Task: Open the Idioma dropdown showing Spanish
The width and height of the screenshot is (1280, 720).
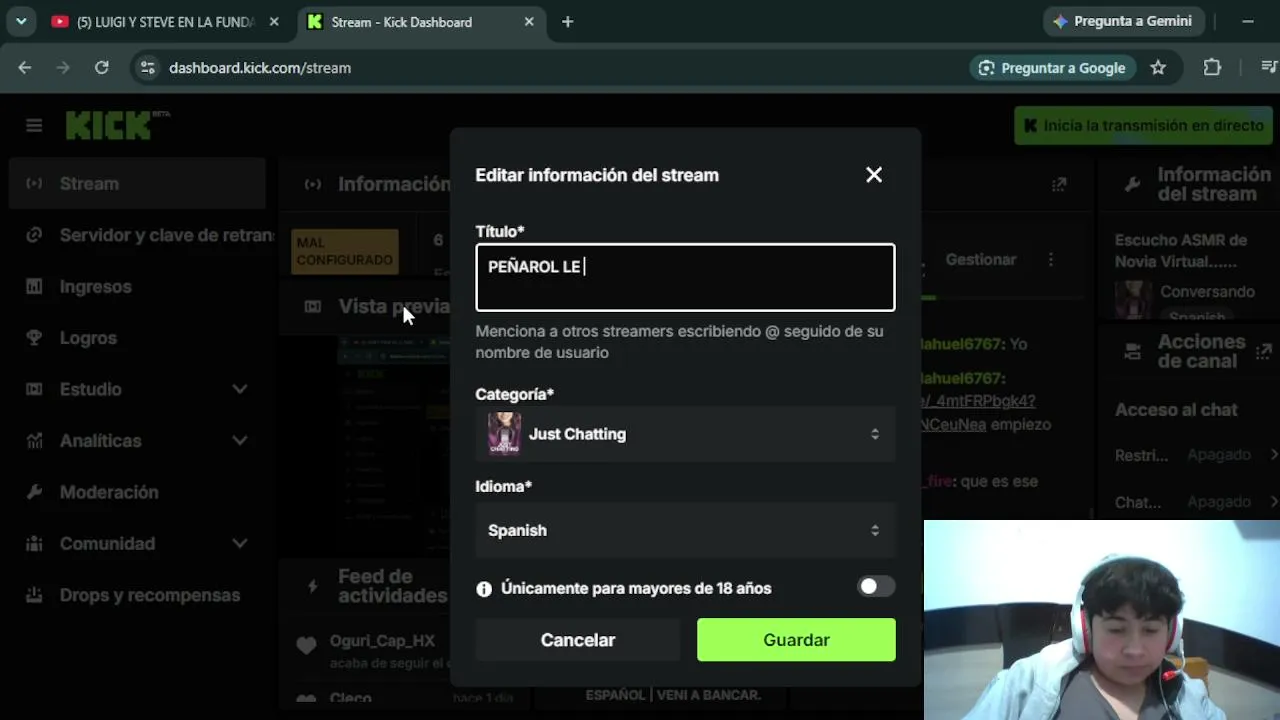Action: 685,530
